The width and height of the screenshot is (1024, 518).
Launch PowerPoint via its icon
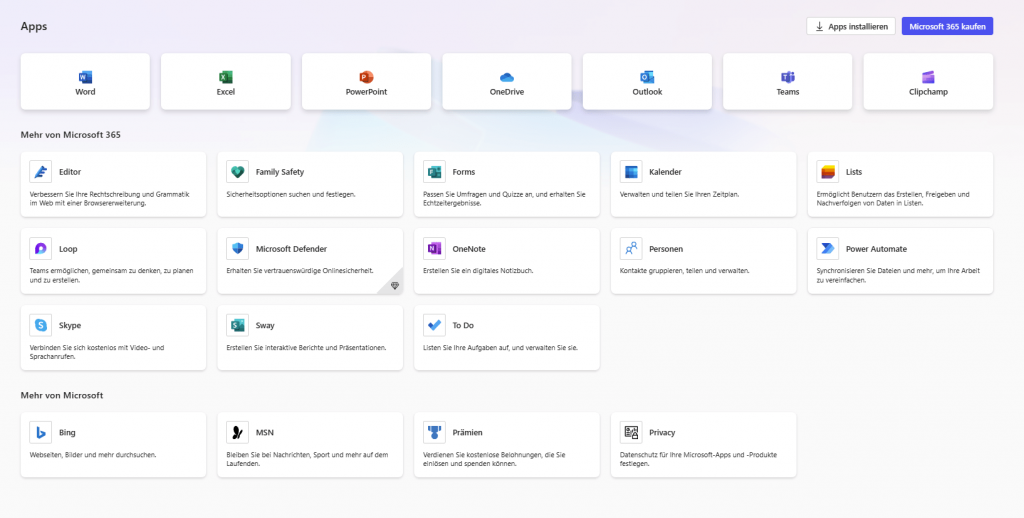click(366, 77)
